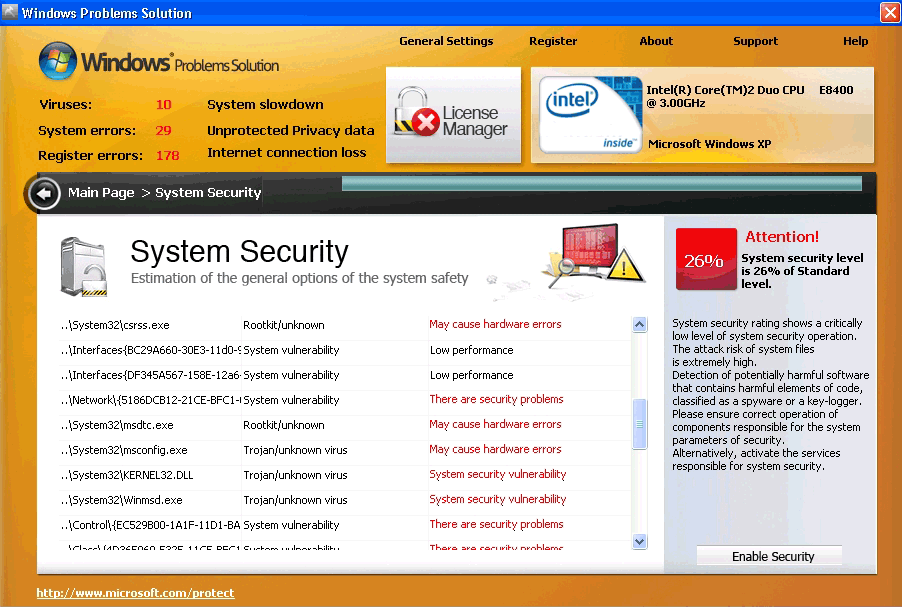Click scroll up arrow in results list
902x607 pixels.
640,325
